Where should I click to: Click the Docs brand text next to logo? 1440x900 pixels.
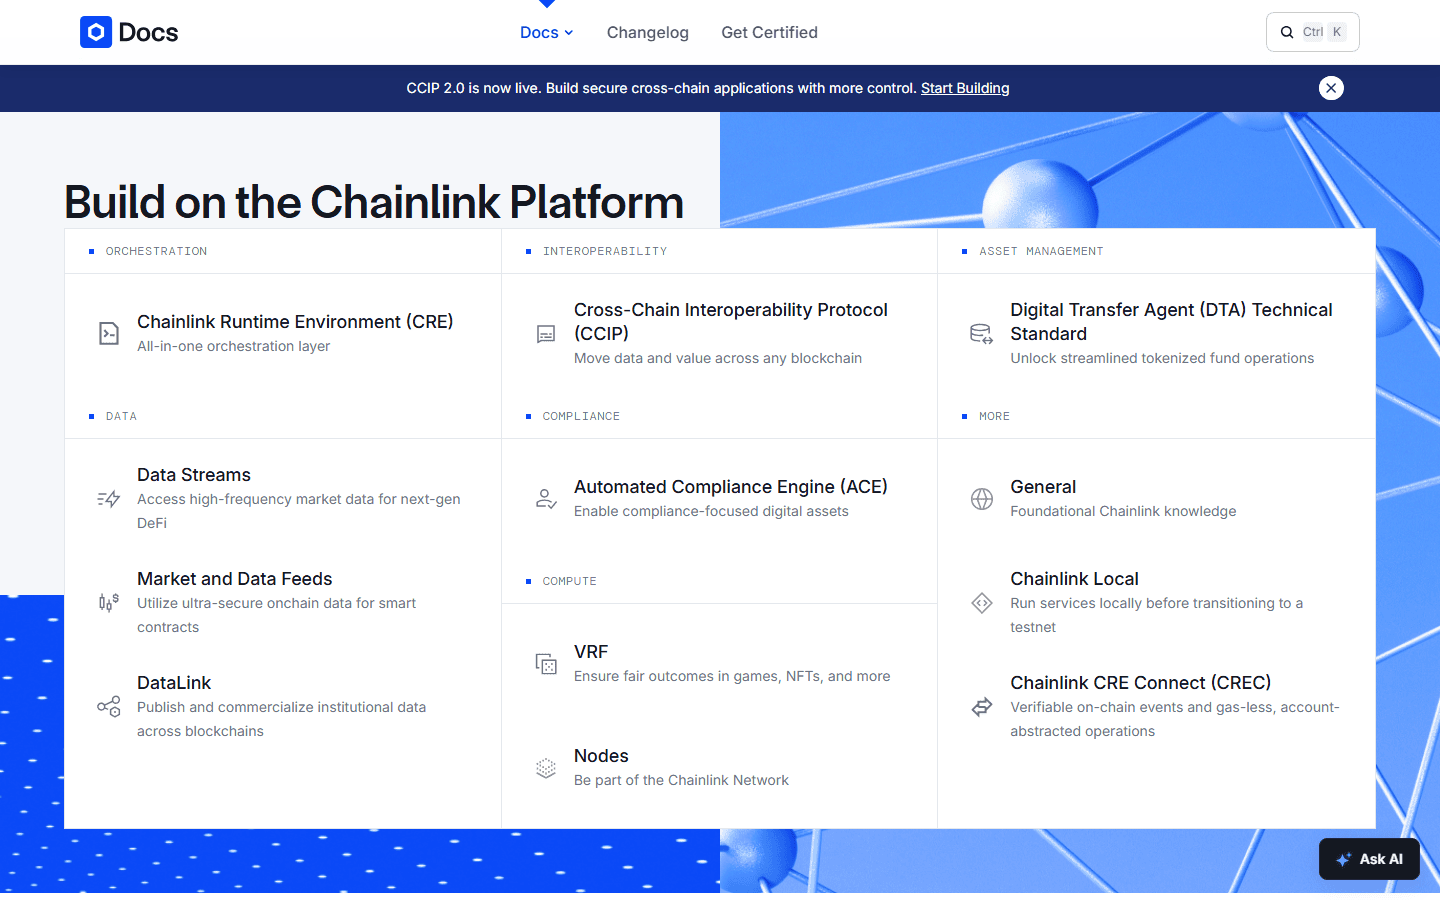point(148,32)
